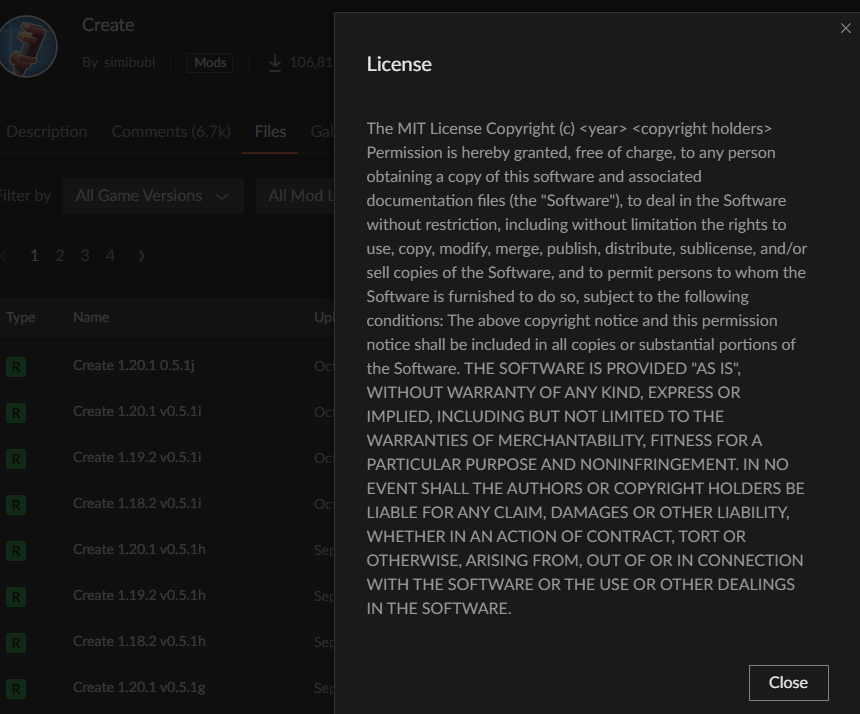Select the Files tab
Viewport: 860px width, 714px height.
click(270, 132)
